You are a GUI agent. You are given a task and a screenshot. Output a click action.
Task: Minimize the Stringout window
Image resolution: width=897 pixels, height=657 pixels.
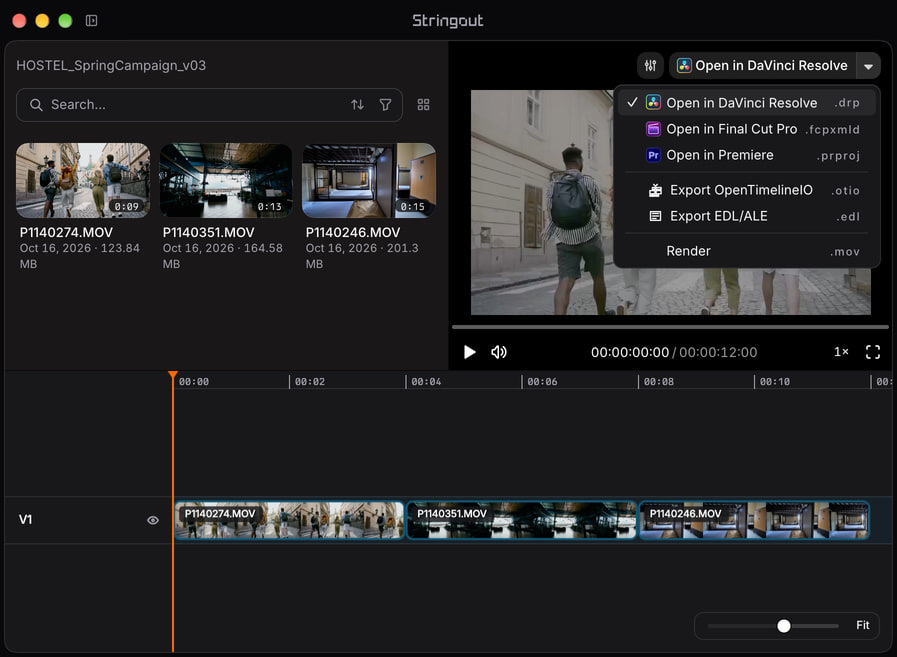42,21
